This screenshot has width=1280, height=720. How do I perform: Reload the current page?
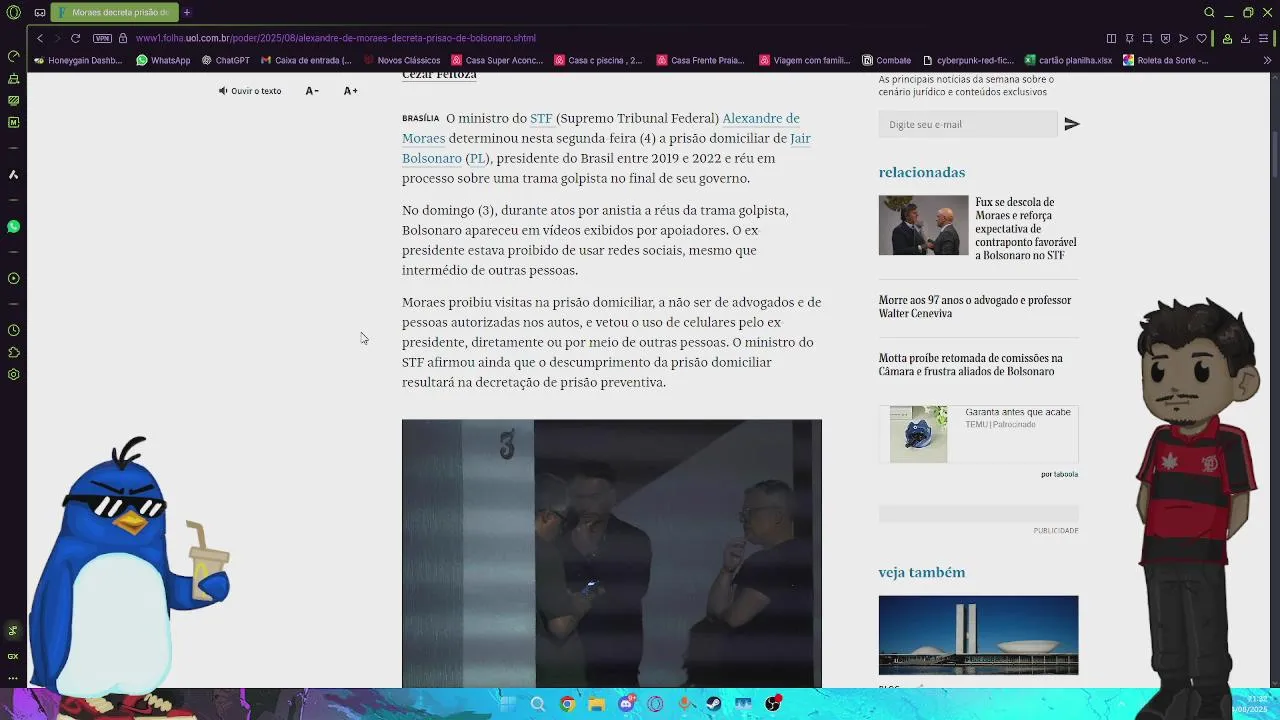point(75,38)
